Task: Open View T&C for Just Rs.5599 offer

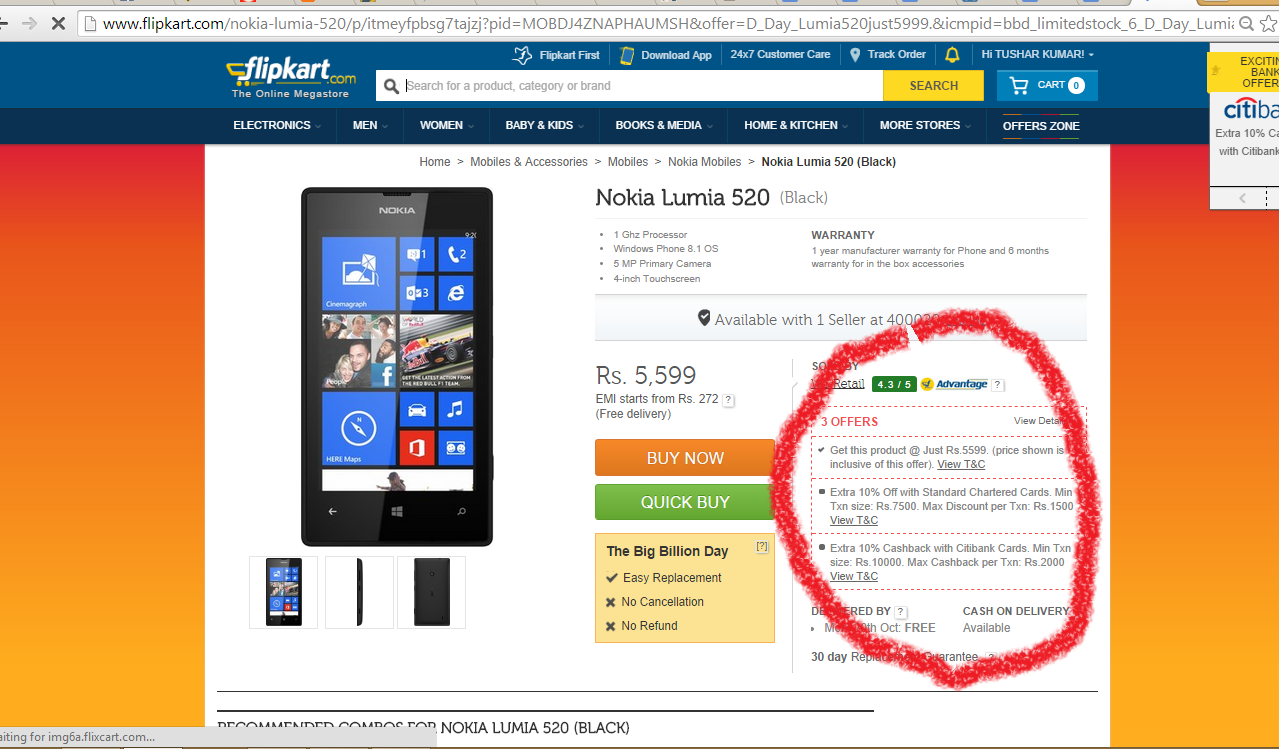Action: 961,464
